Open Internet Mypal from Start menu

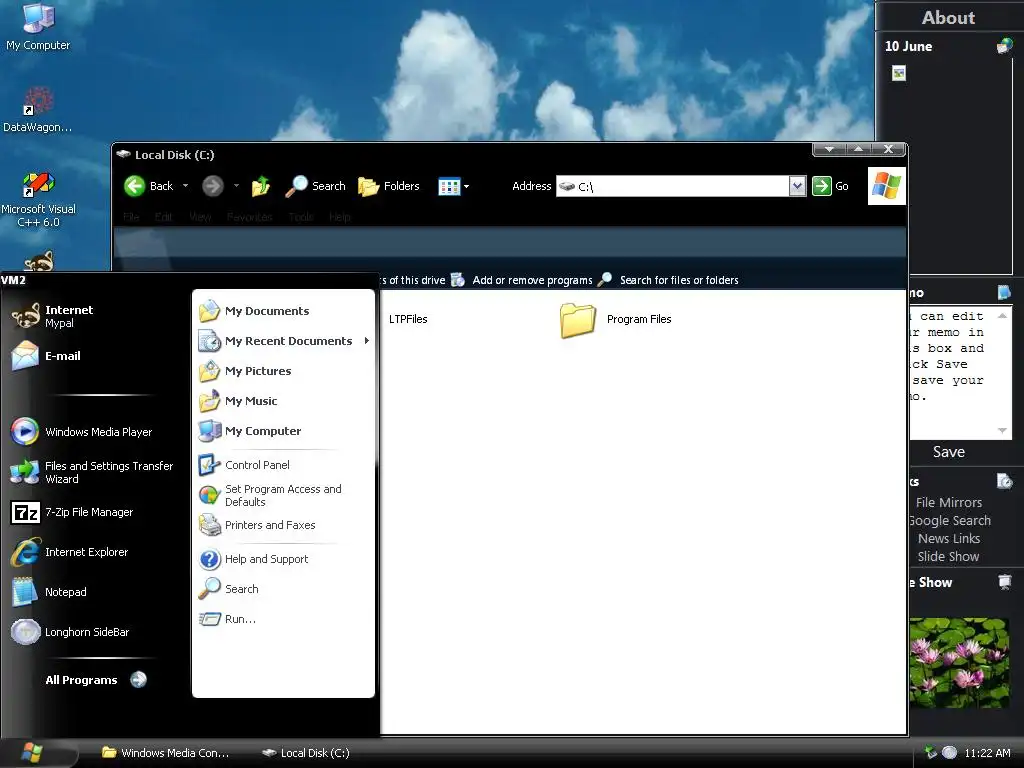[52, 316]
